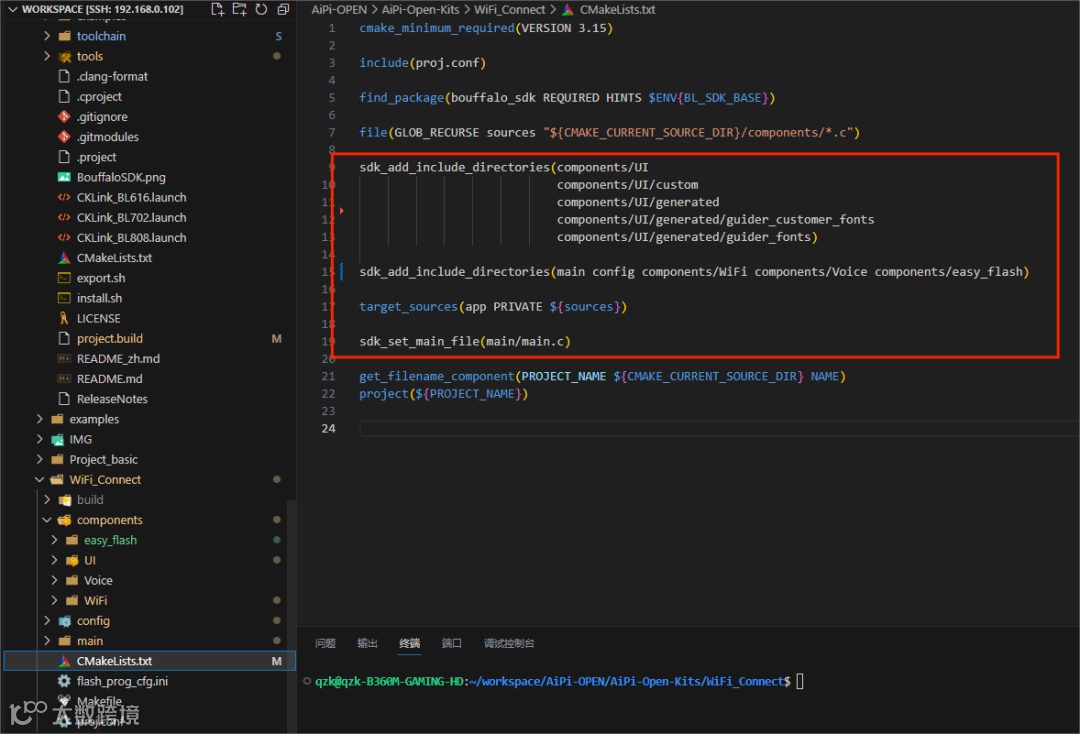
Task: Expand the toolchain folder
Action: pyautogui.click(x=47, y=36)
